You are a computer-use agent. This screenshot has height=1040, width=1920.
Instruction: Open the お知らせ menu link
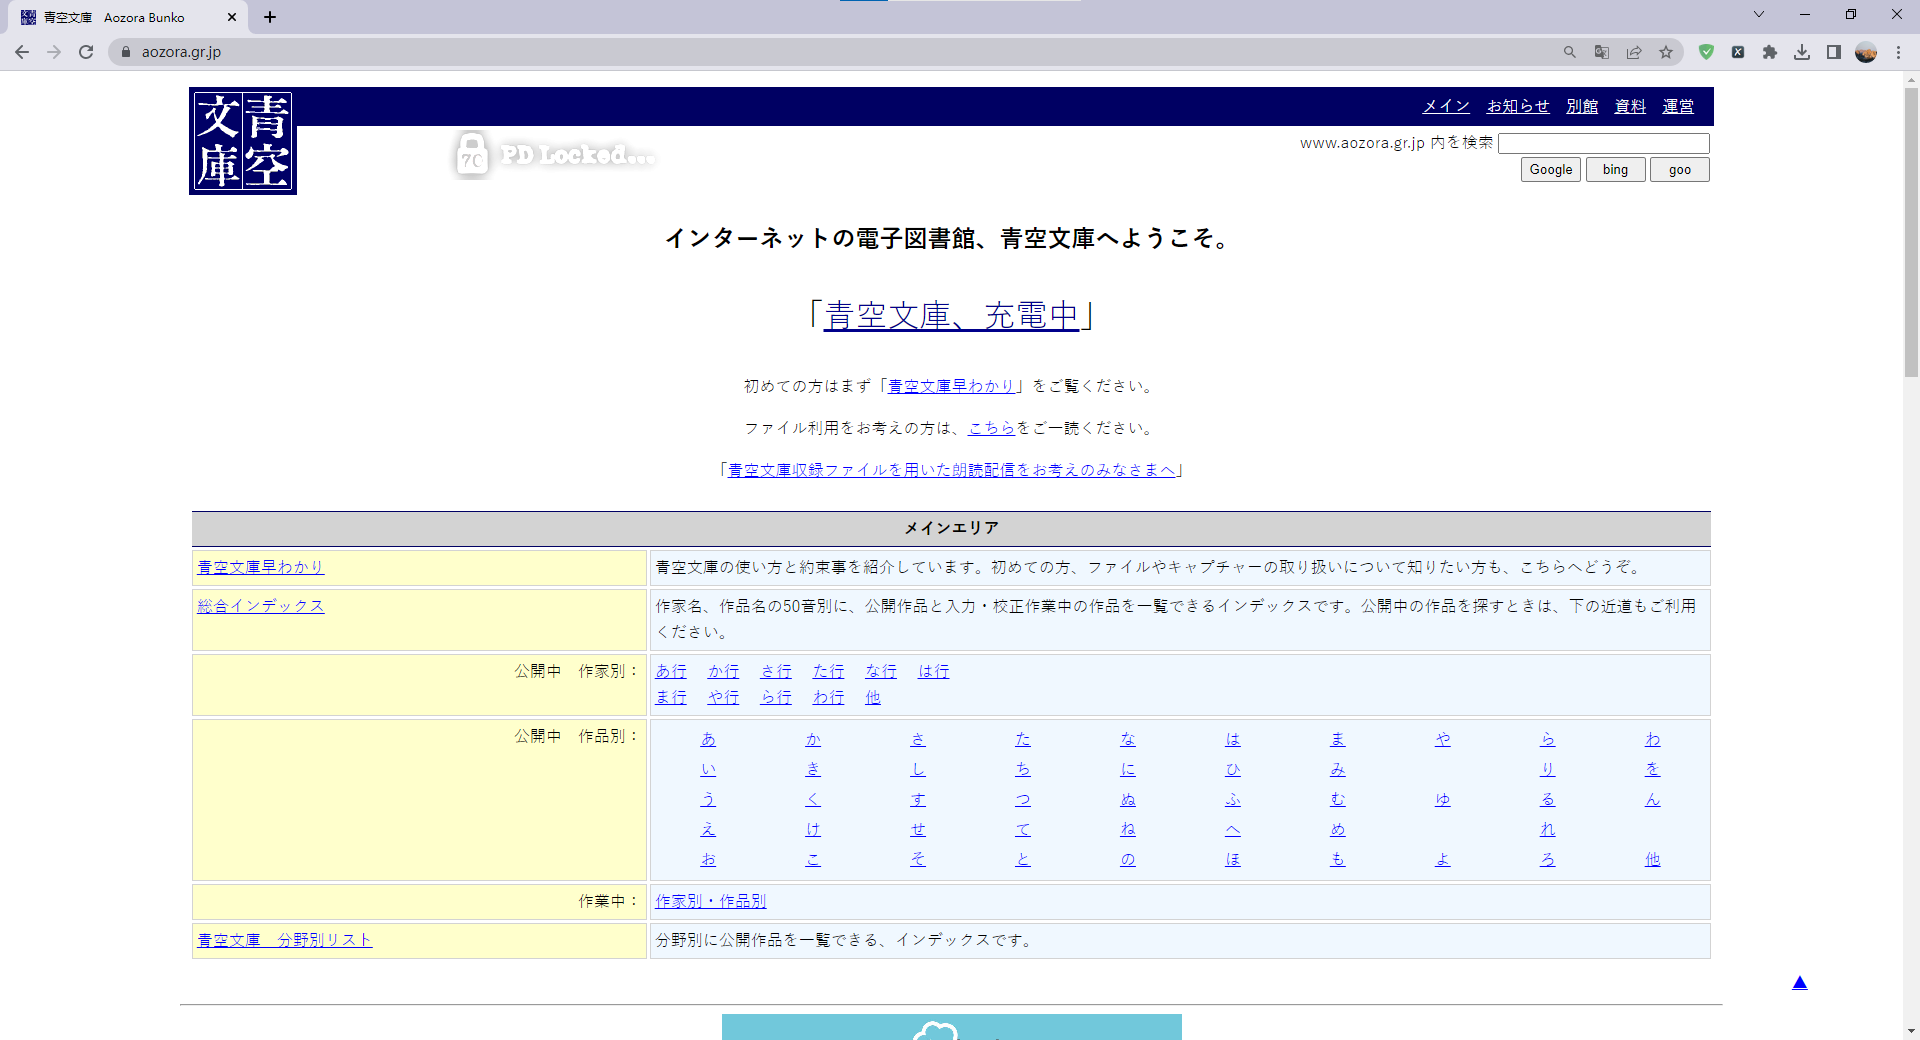[x=1518, y=106]
